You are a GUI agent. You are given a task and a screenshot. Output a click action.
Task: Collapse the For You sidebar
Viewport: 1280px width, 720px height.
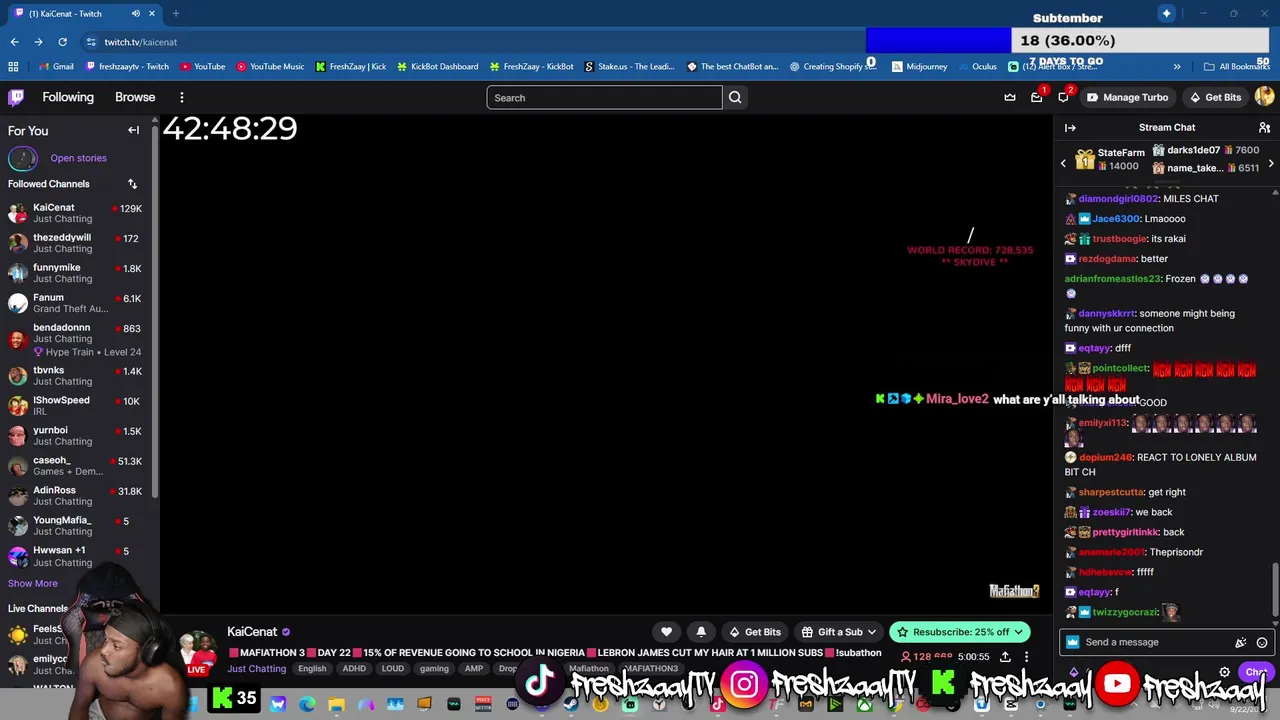(133, 130)
